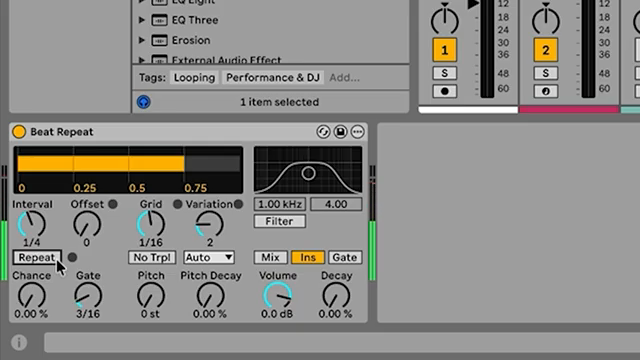Expand the EQ Three browser entry
This screenshot has width=640, height=360.
(x=142, y=20)
